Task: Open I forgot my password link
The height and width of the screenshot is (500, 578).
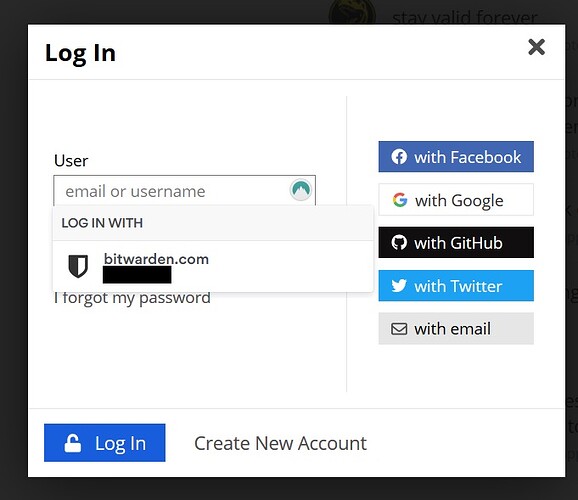Action: coord(132,299)
